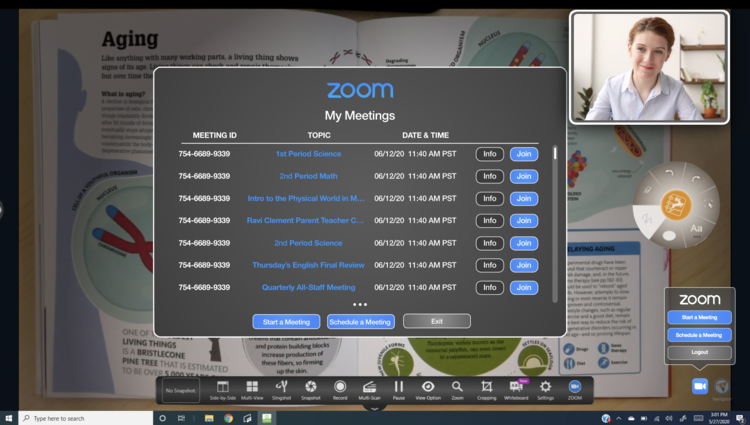Open Chrome from the taskbar

coord(229,418)
